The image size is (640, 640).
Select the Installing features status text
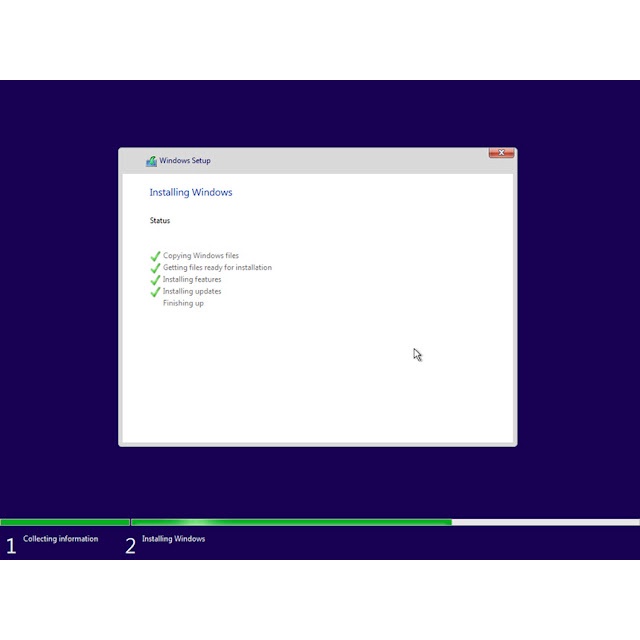tap(192, 280)
